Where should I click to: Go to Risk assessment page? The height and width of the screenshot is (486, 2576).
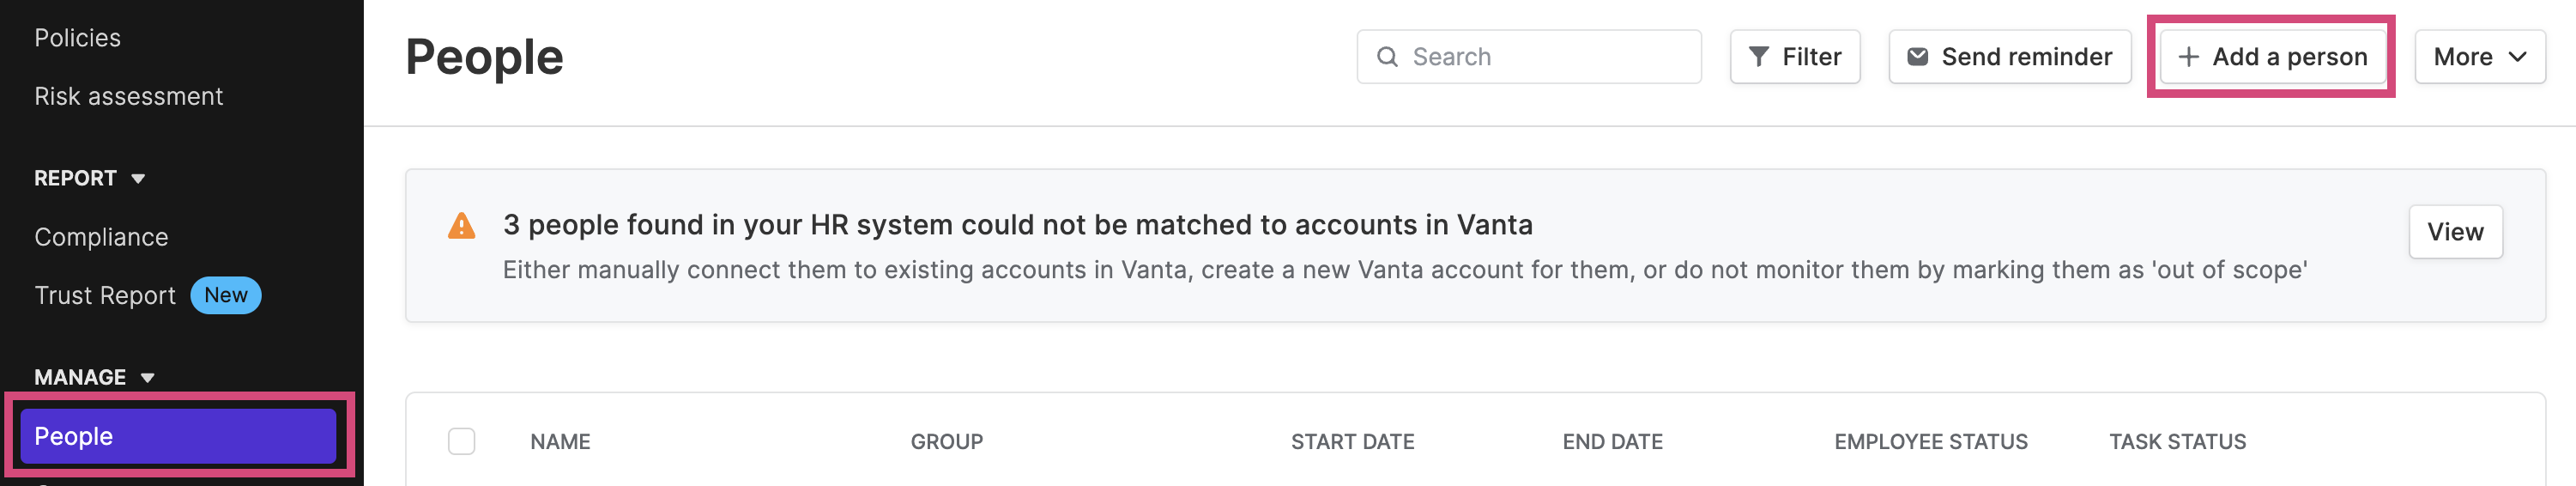click(x=129, y=96)
